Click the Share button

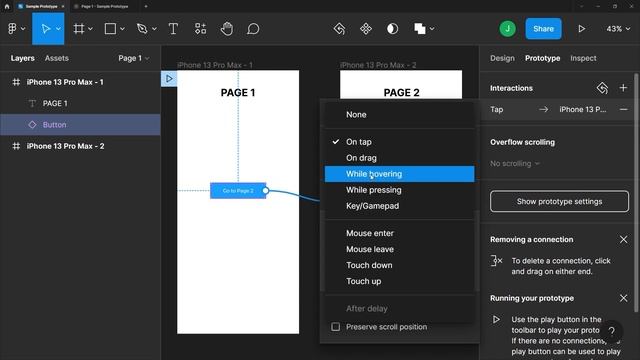pos(543,29)
